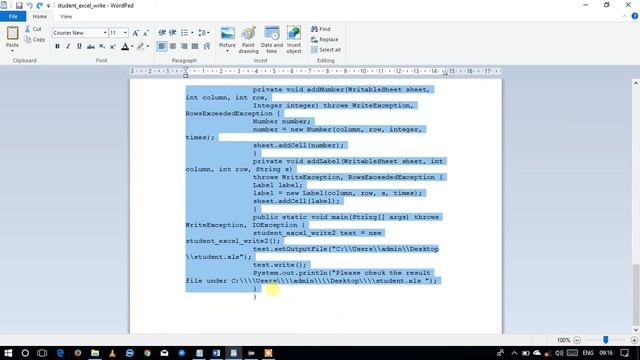The width and height of the screenshot is (640, 360).
Task: Click the Redo arrow in the title bar
Action: [x=40, y=6]
